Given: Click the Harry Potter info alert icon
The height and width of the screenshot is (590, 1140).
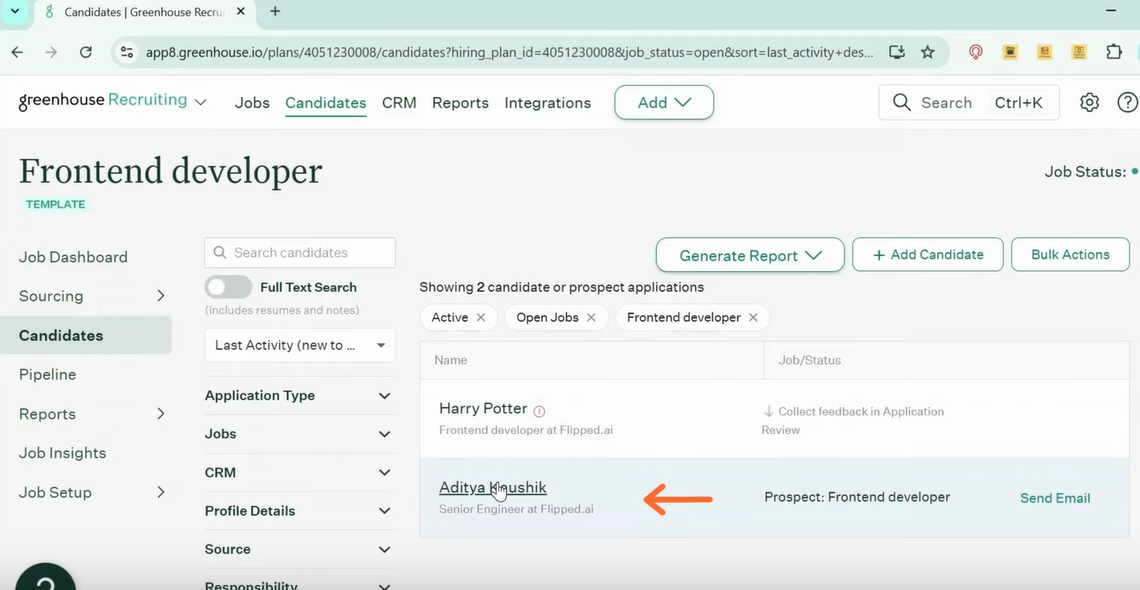Looking at the screenshot, I should (539, 411).
